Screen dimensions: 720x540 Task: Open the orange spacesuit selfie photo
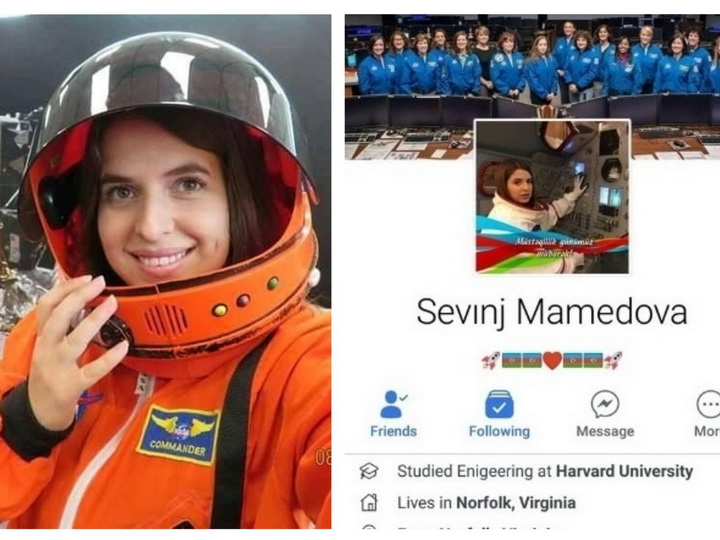coord(165,272)
